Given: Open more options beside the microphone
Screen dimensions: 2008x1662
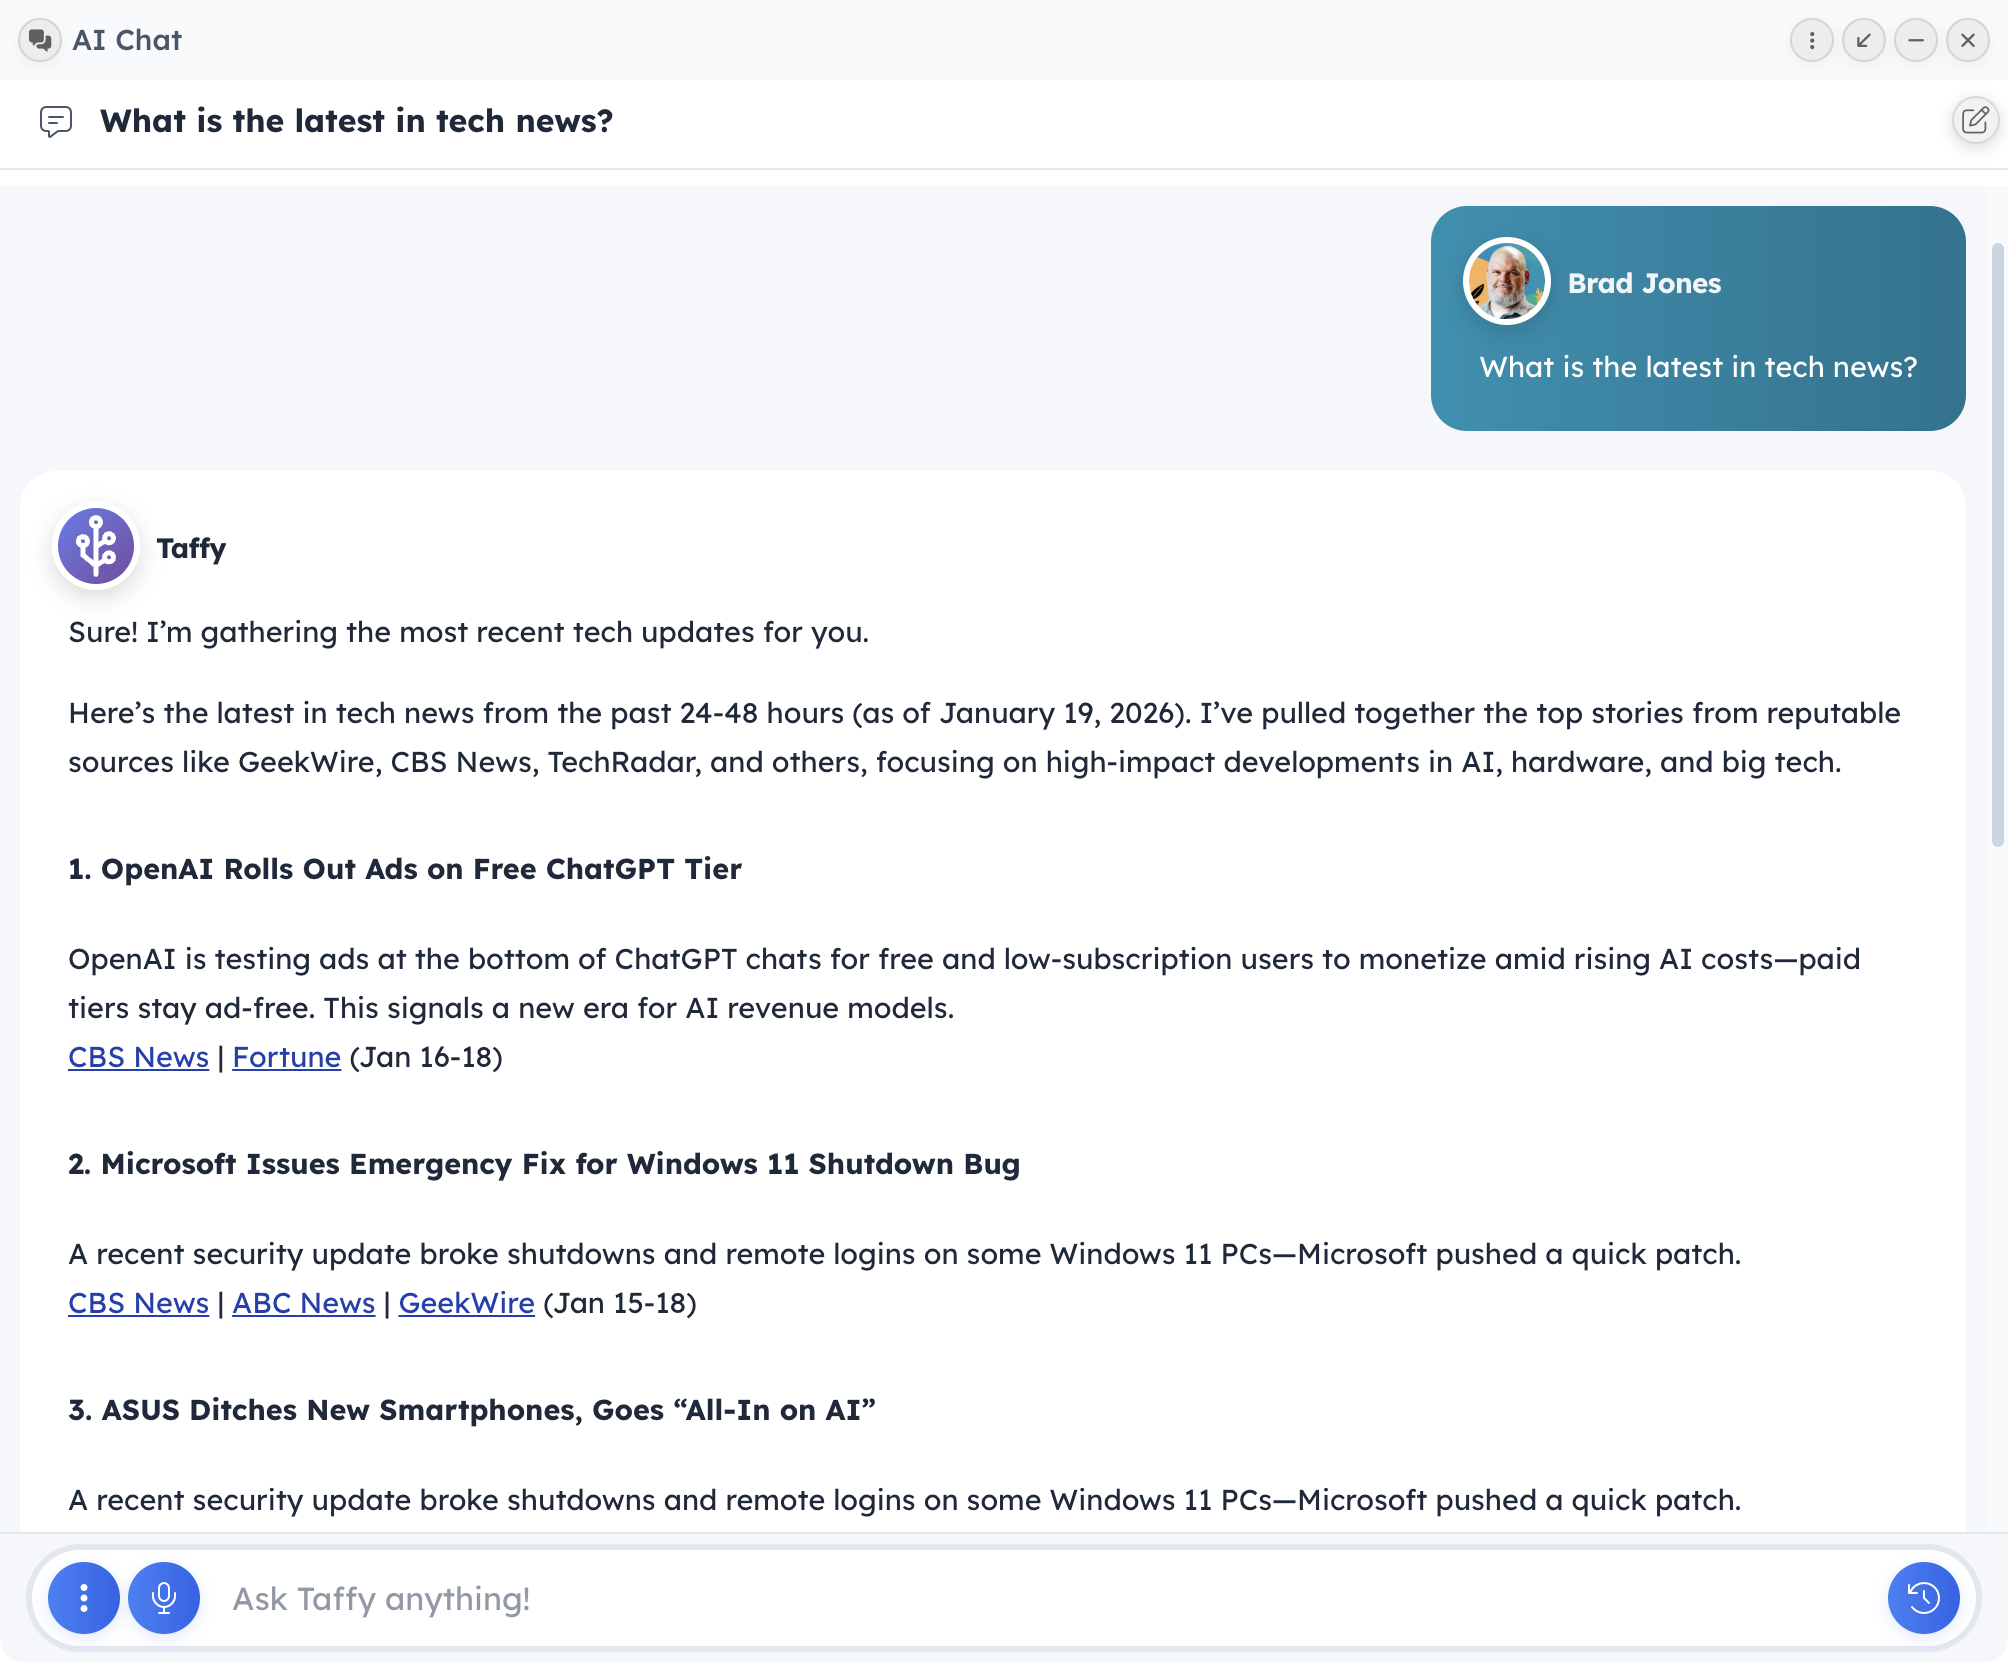Looking at the screenshot, I should (84, 1598).
